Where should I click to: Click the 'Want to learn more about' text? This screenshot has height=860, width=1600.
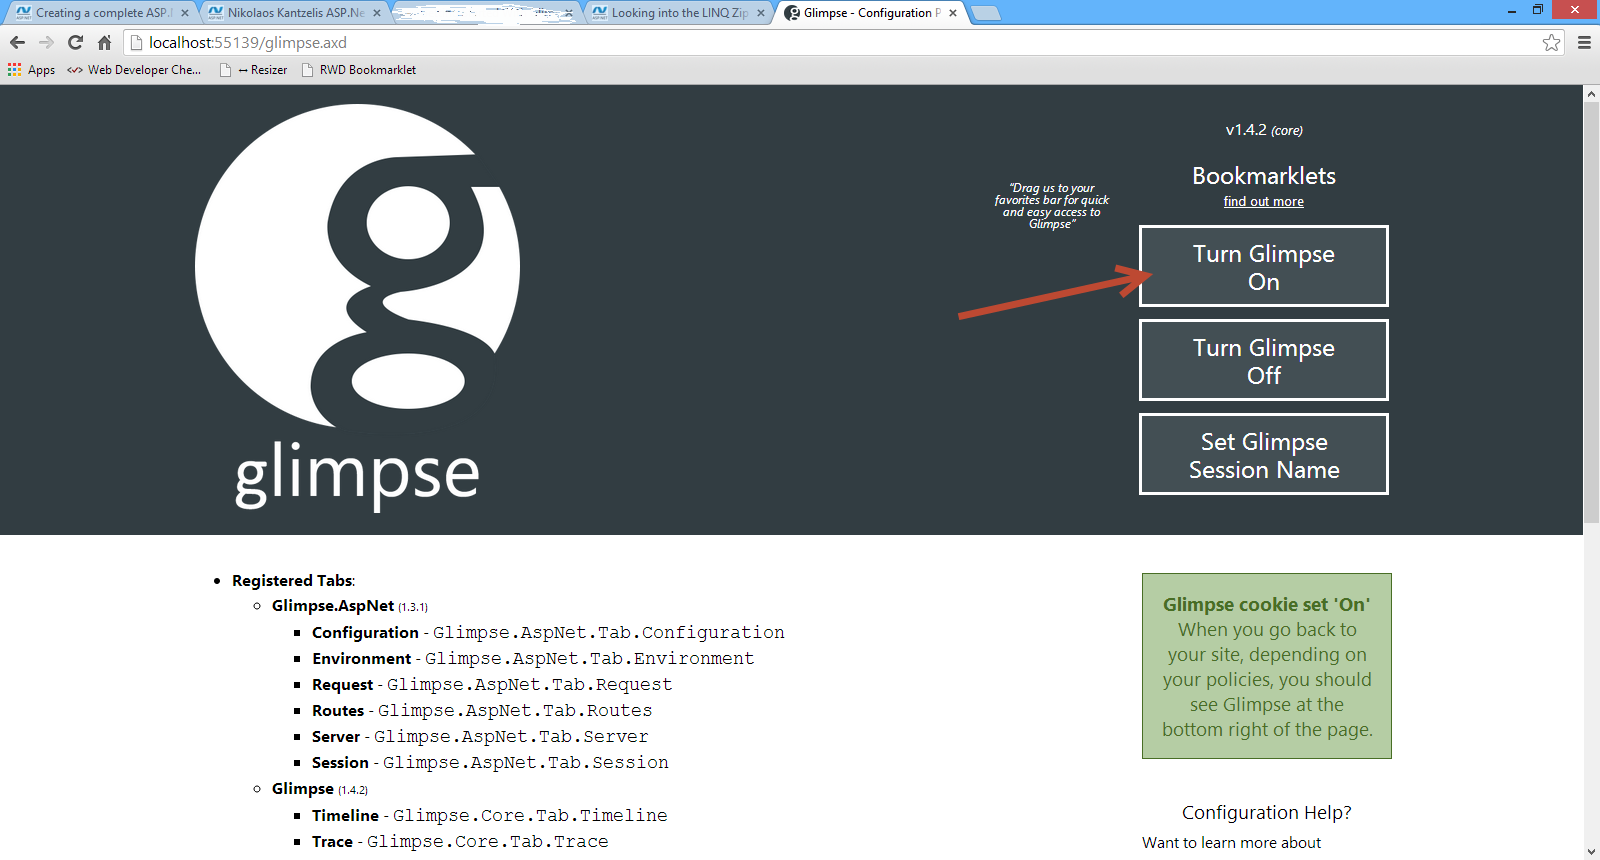point(1231,842)
